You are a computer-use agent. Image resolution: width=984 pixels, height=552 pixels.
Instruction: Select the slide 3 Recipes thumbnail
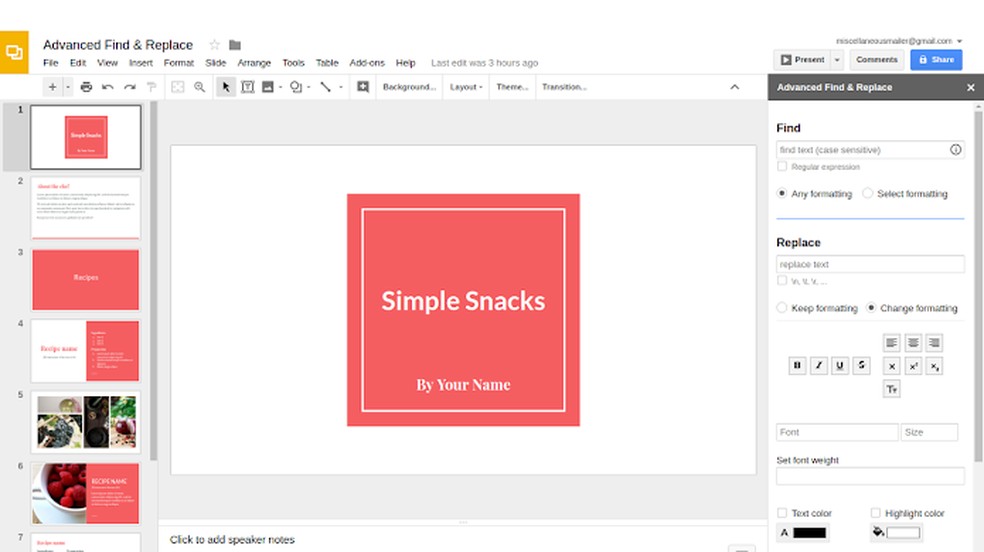click(86, 280)
